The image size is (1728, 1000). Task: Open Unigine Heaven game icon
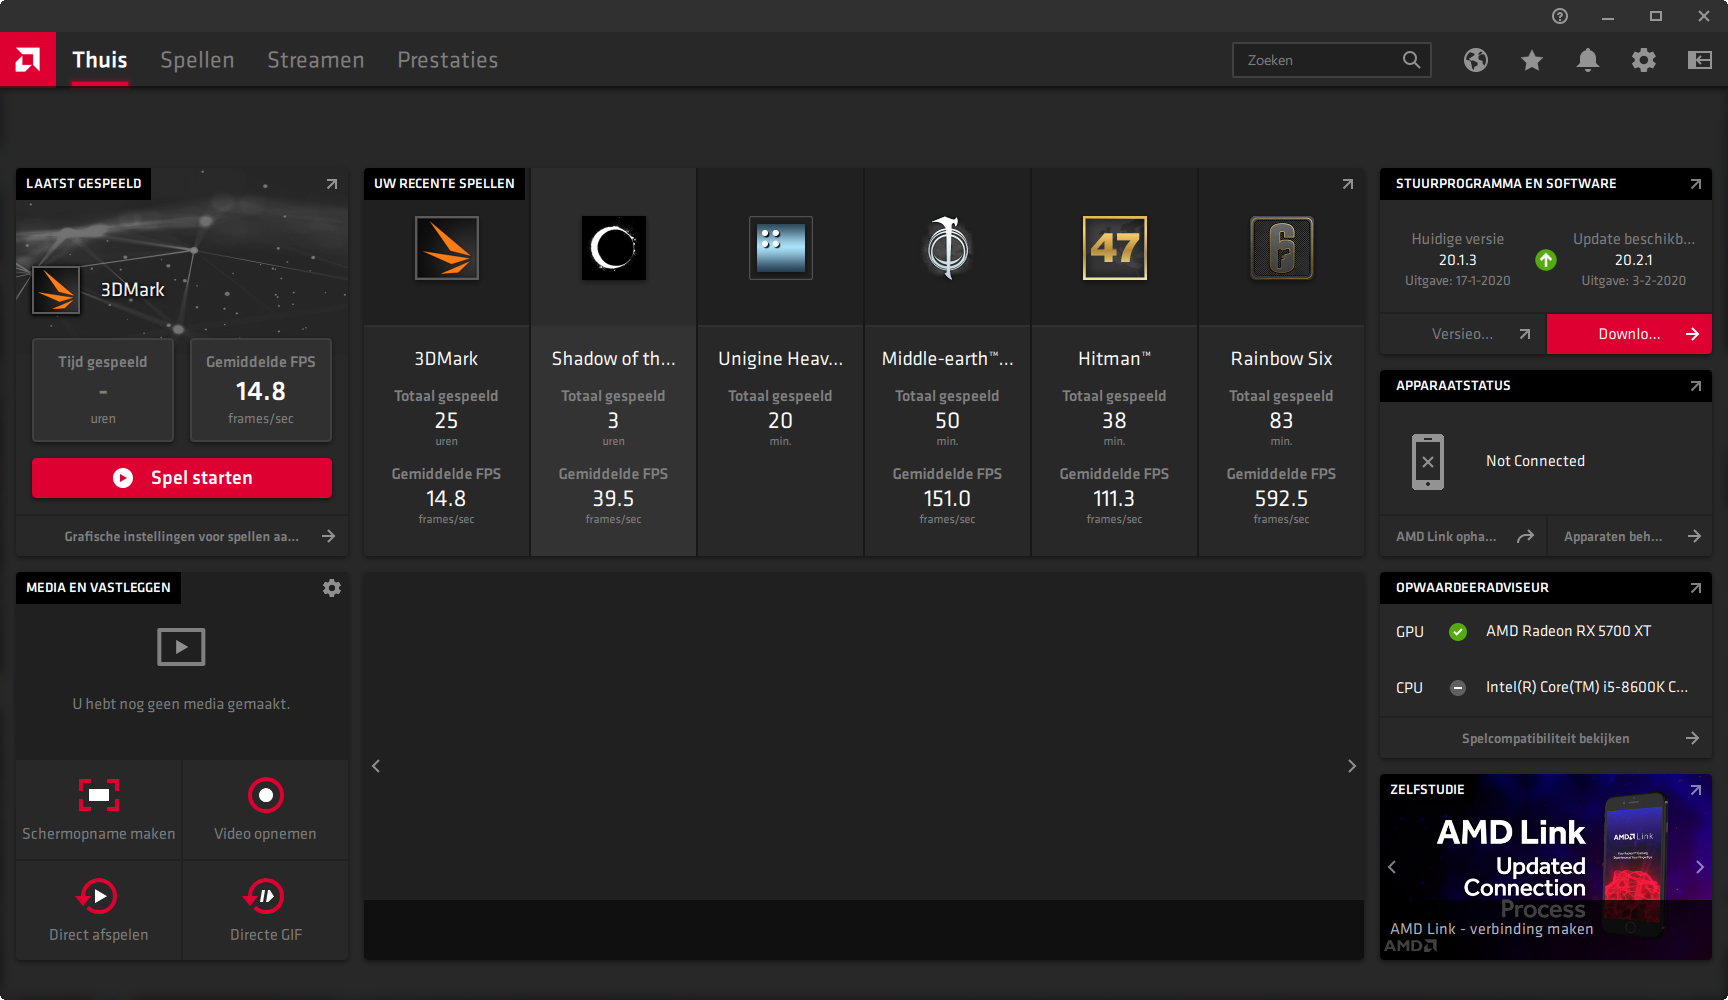(x=781, y=248)
